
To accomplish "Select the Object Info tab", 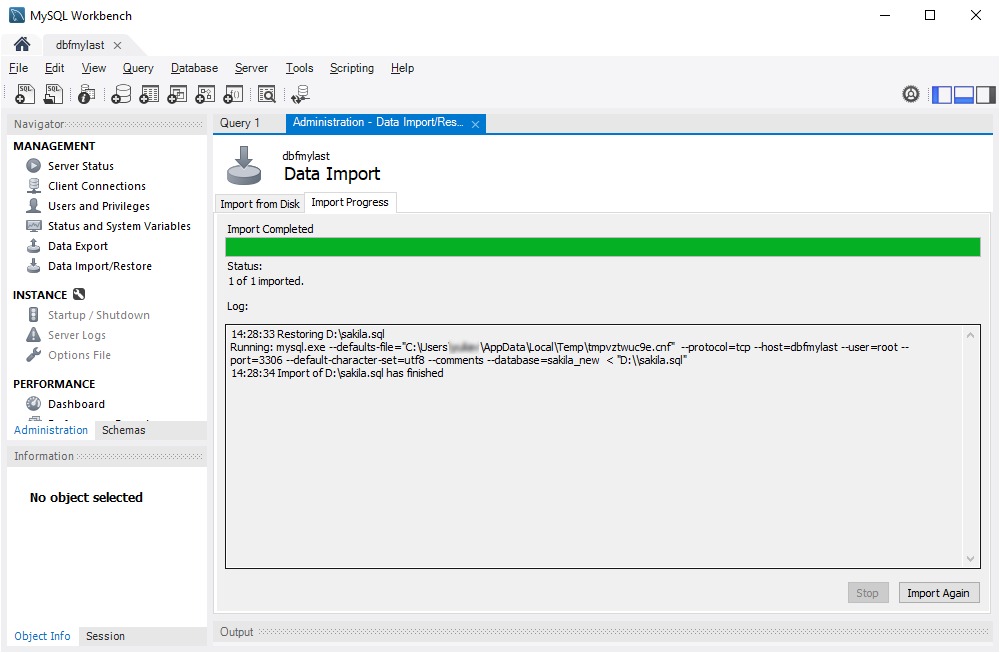I will click(42, 636).
